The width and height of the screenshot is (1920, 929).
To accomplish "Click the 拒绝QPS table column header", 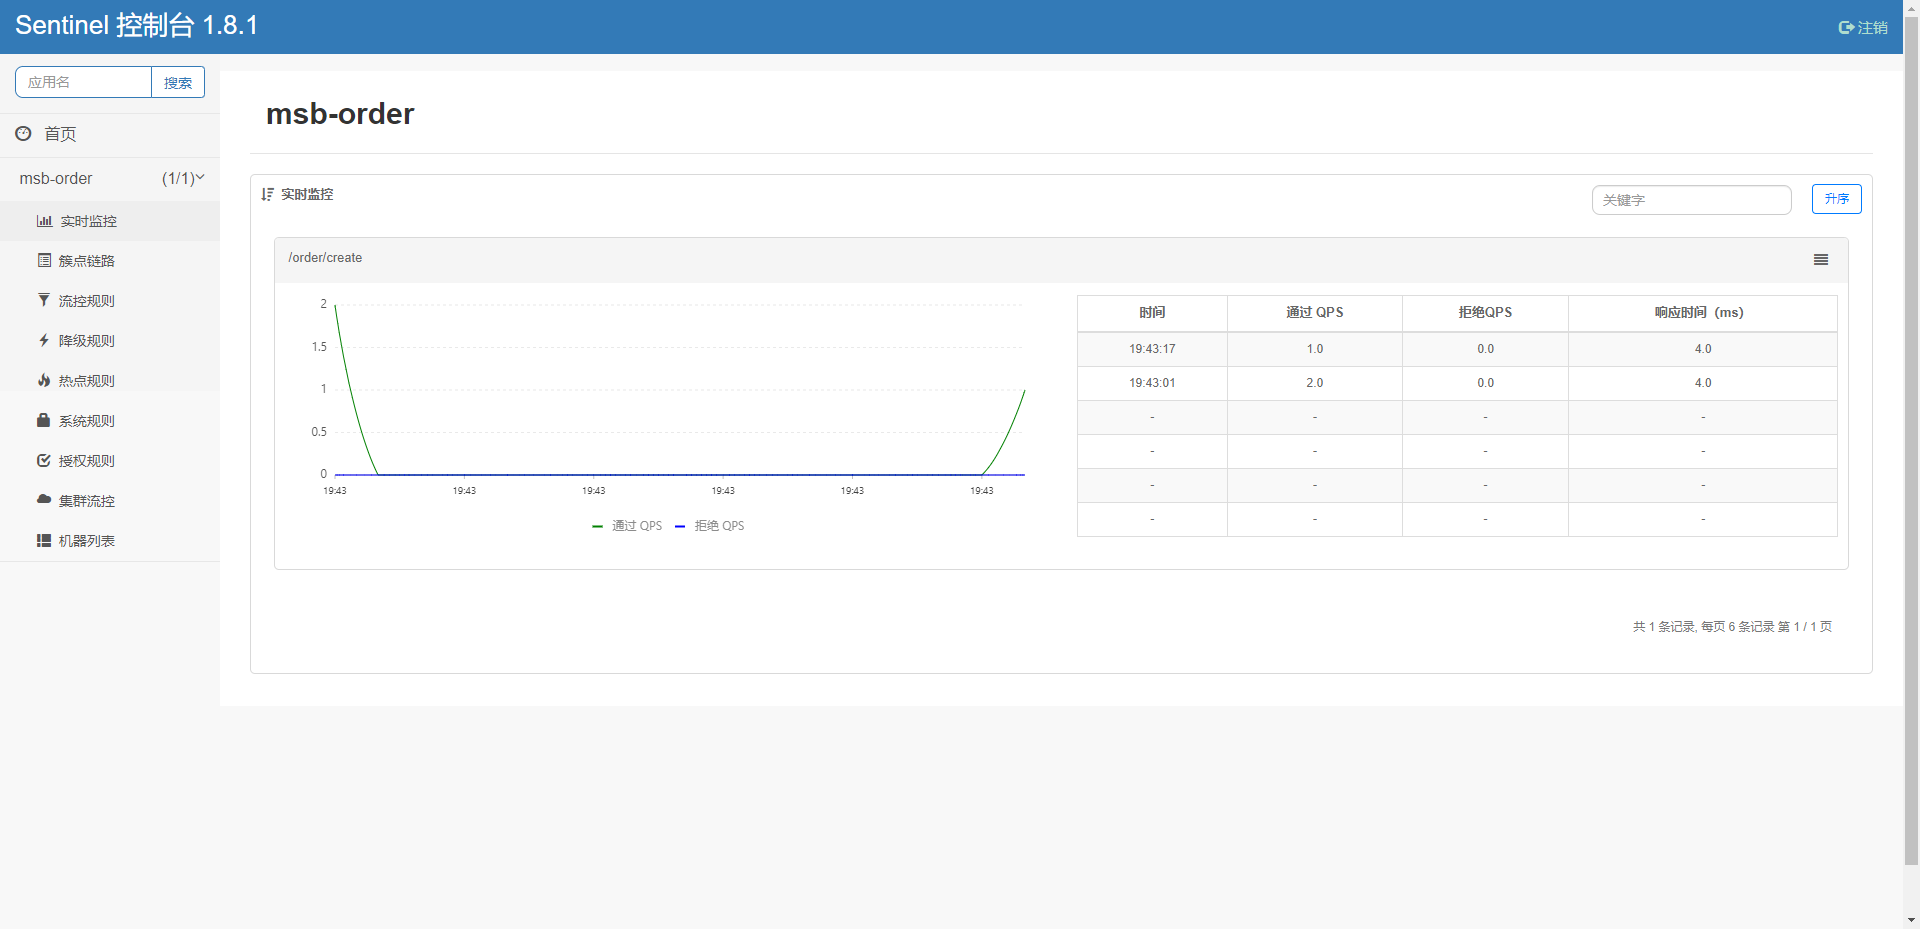I will click(1485, 313).
